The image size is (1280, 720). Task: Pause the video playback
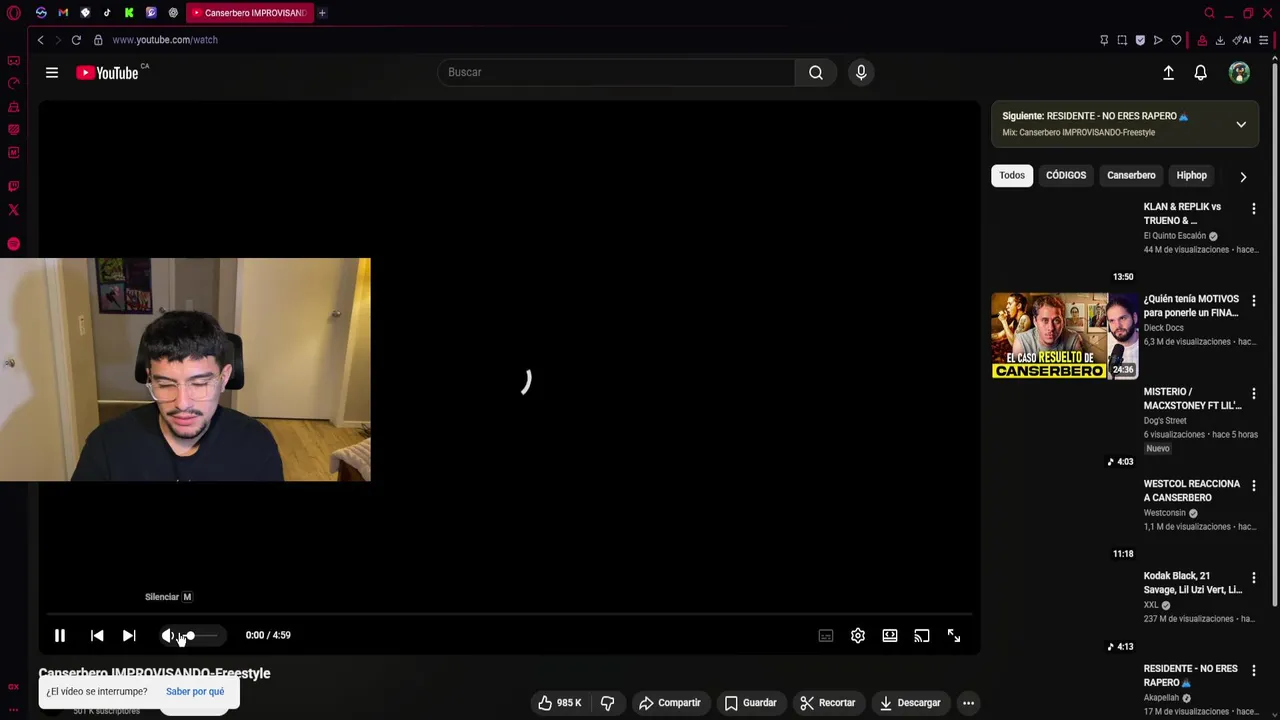pyautogui.click(x=60, y=635)
